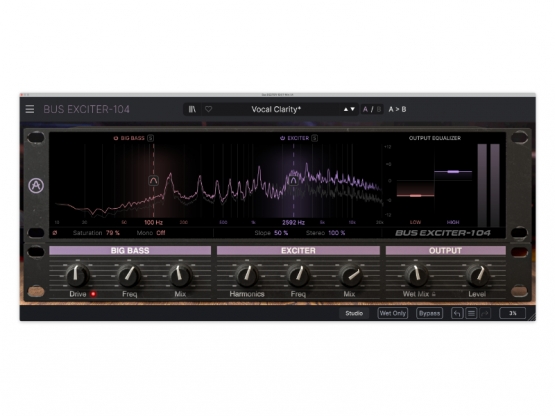Image resolution: width=555 pixels, height=416 pixels.
Task: Click the Big Bass frequency handle
Action: click(153, 181)
